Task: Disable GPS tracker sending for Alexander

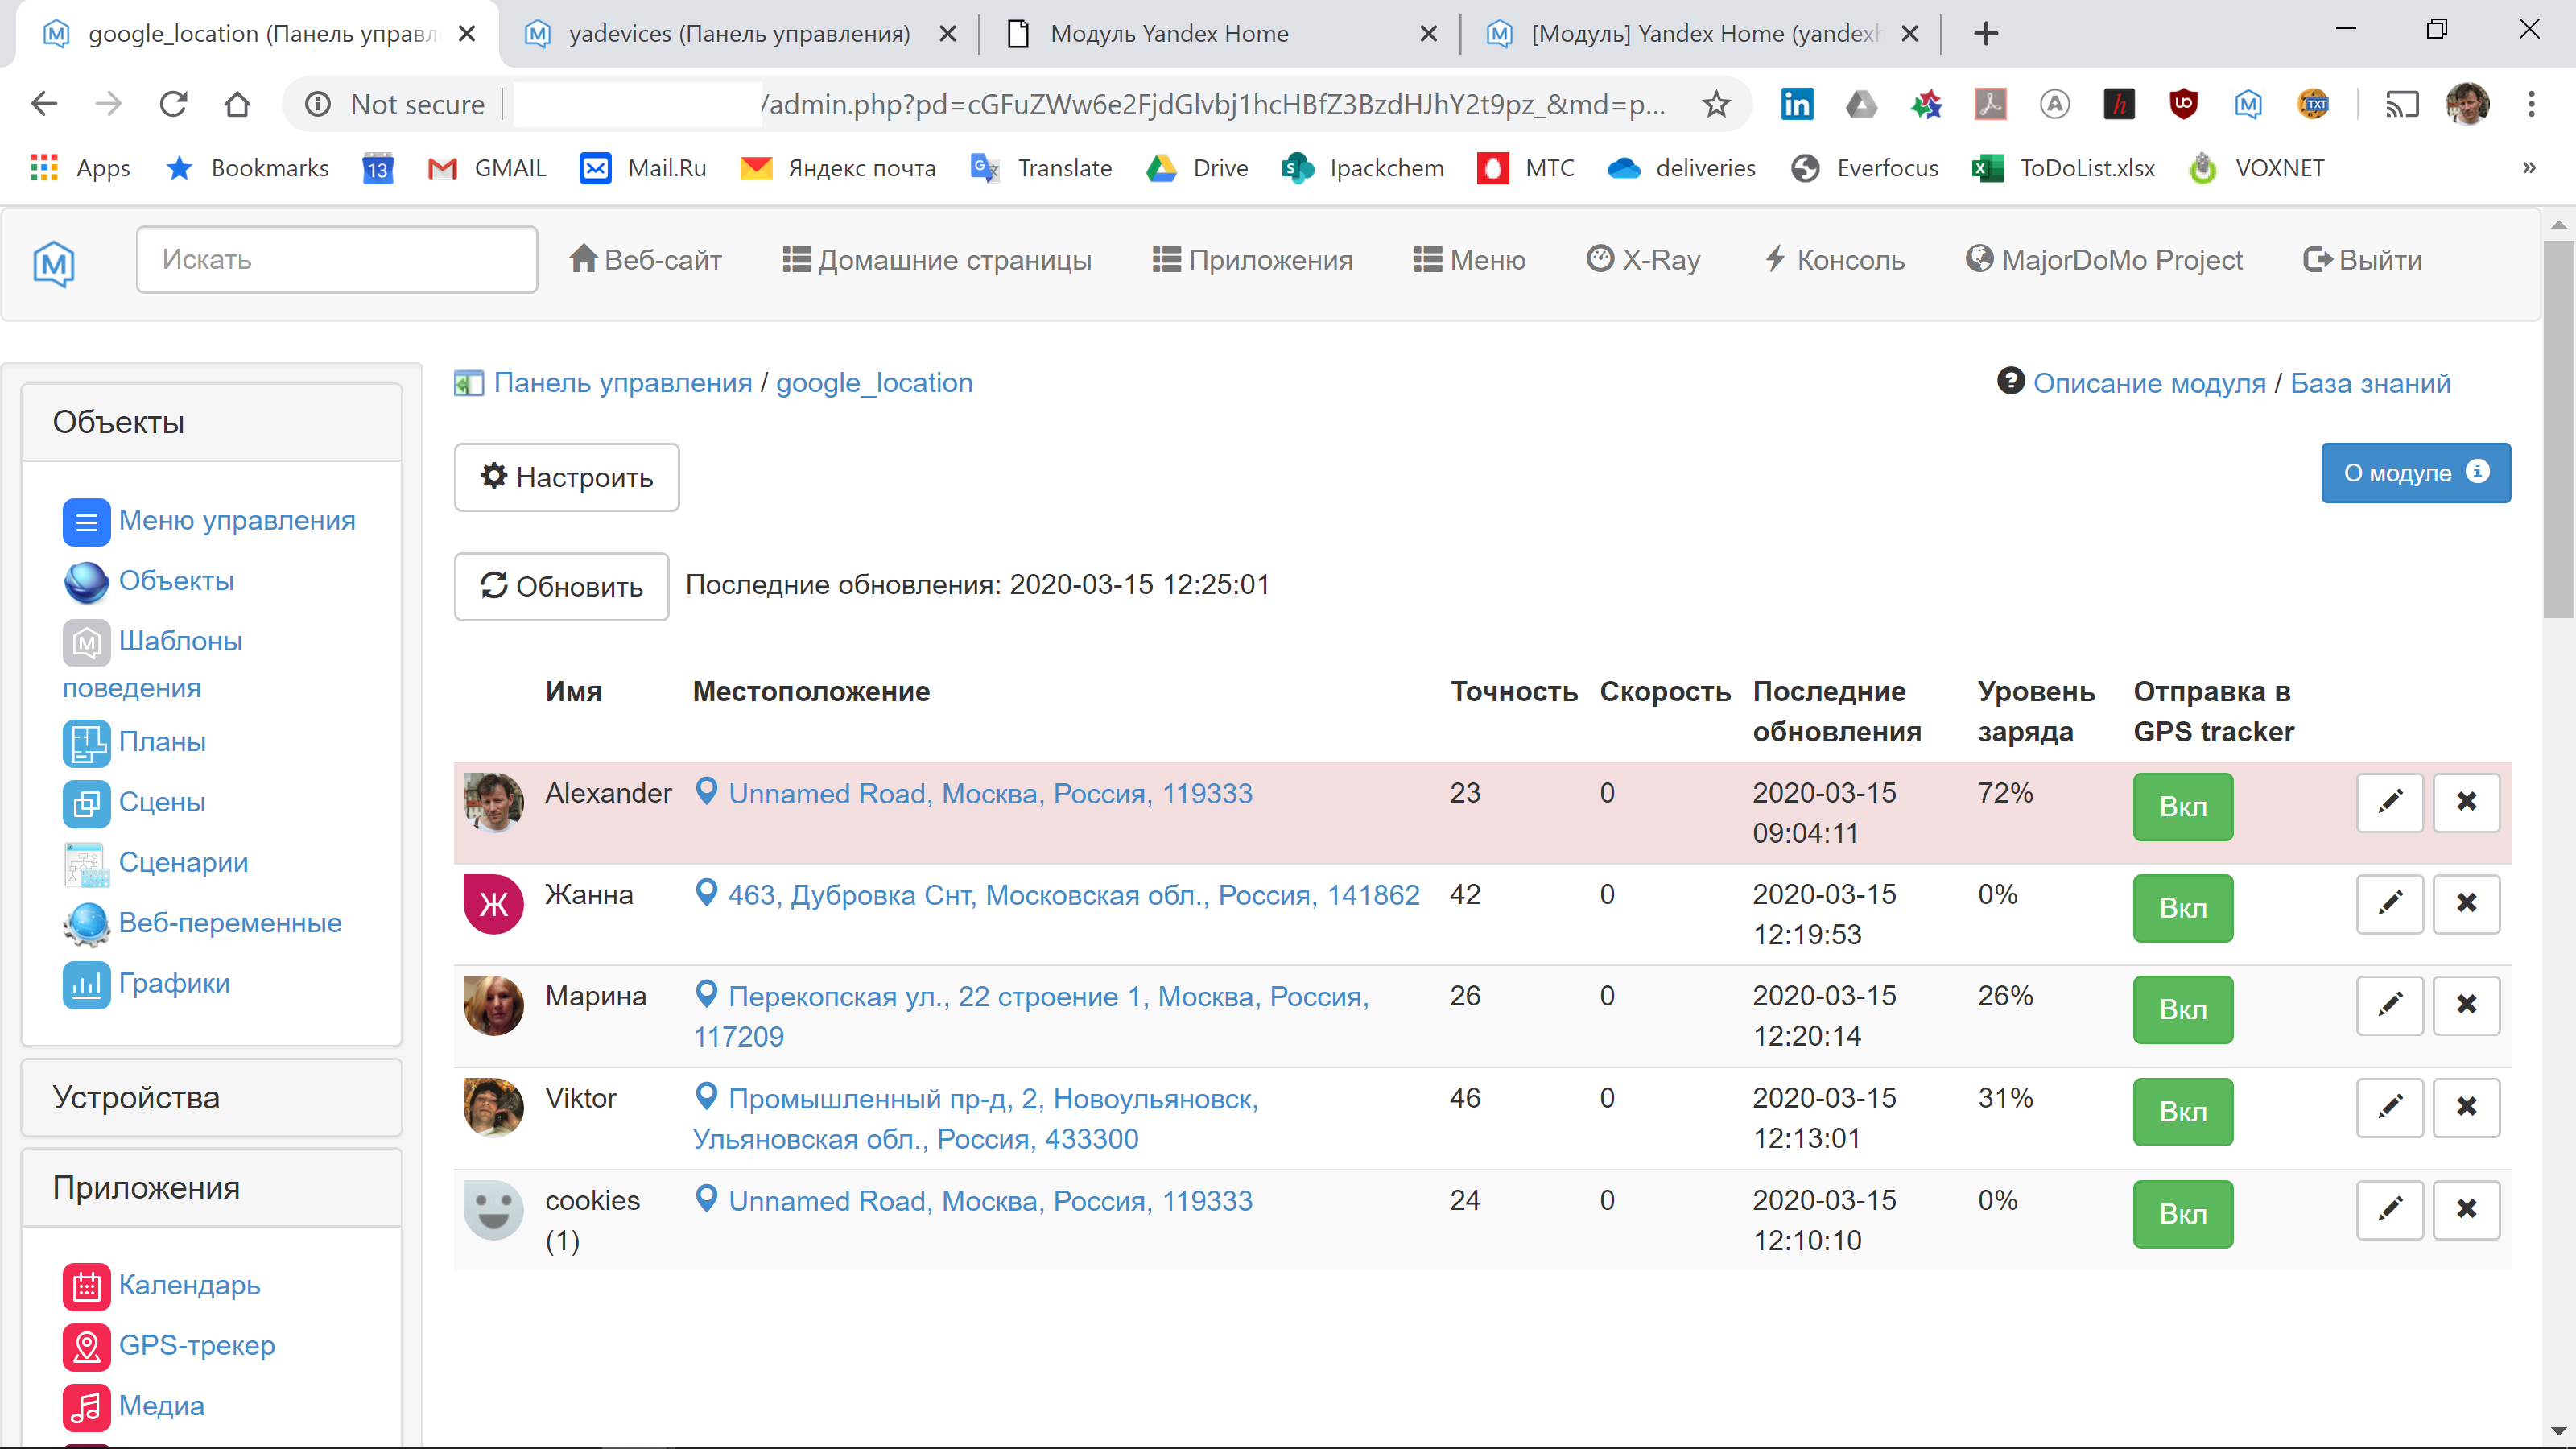Action: pos(2182,806)
